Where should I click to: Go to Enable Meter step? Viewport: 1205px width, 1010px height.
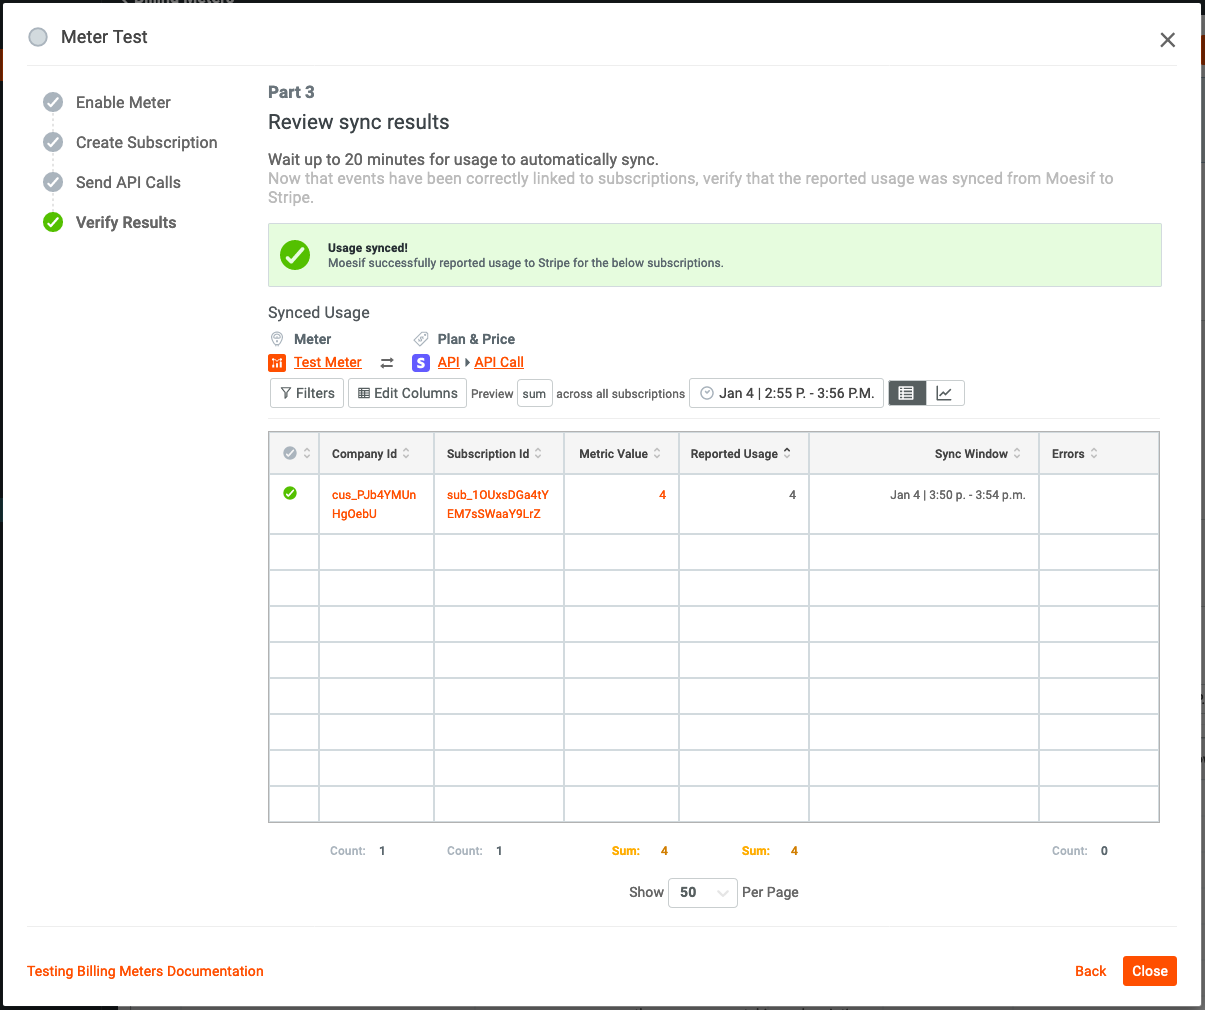click(x=123, y=102)
